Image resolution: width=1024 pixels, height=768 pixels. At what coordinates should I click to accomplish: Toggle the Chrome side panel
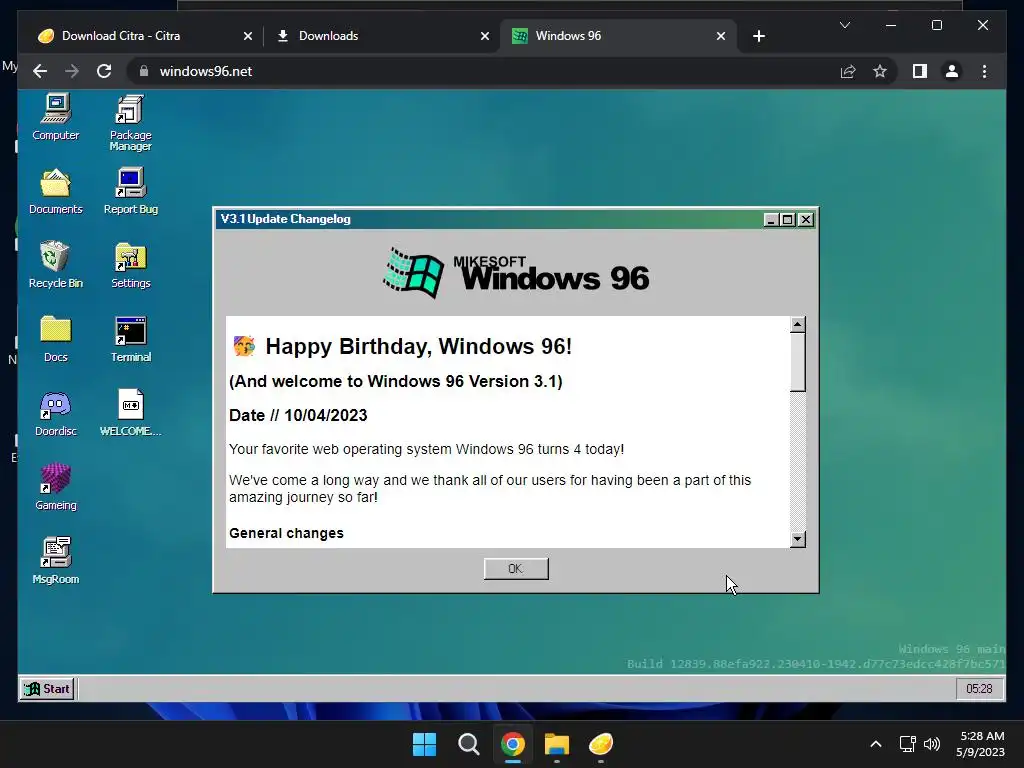(x=920, y=71)
